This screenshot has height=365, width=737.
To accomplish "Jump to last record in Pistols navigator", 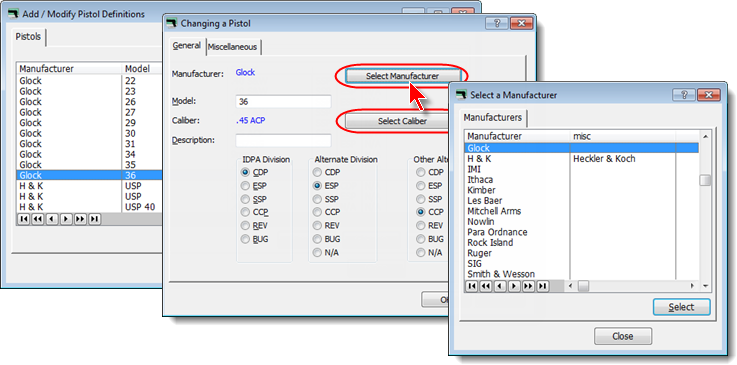I will (94, 219).
